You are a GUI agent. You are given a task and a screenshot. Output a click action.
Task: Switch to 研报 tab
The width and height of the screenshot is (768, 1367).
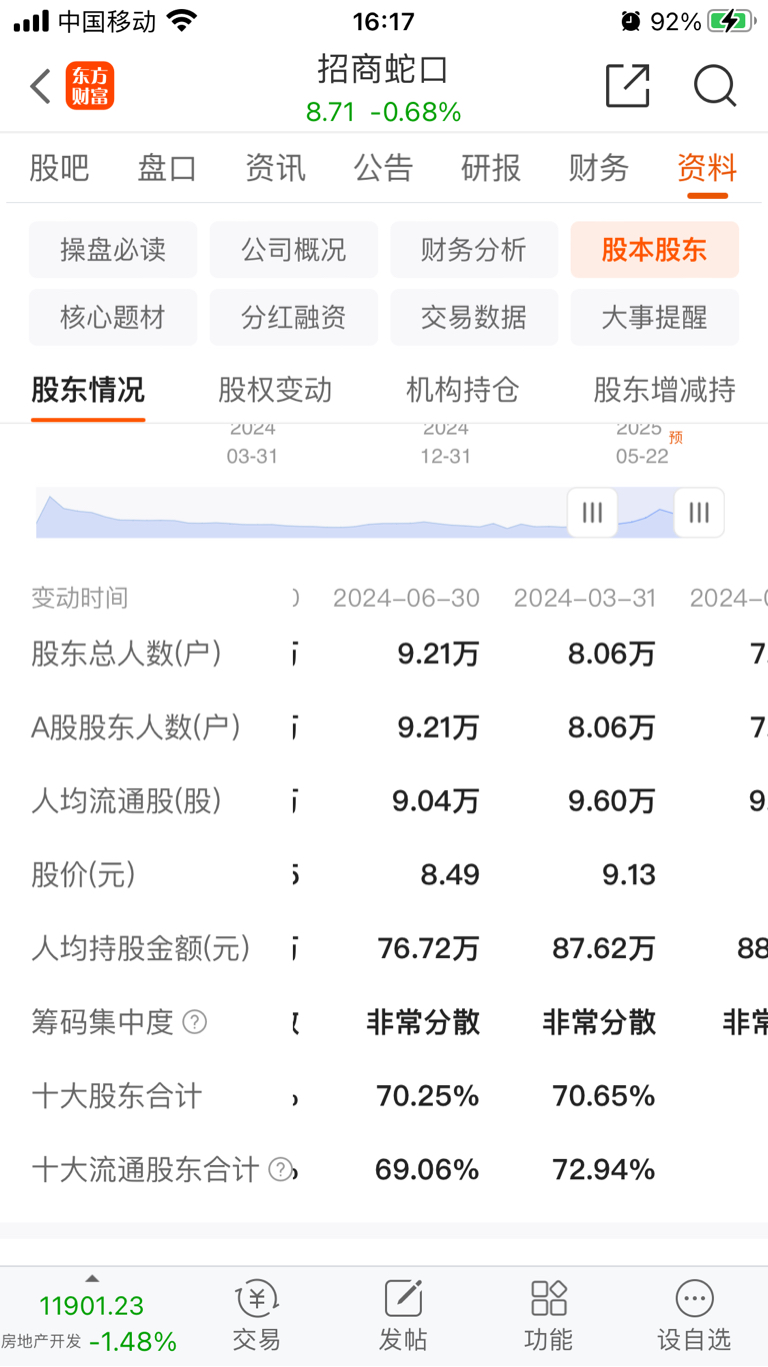click(491, 167)
